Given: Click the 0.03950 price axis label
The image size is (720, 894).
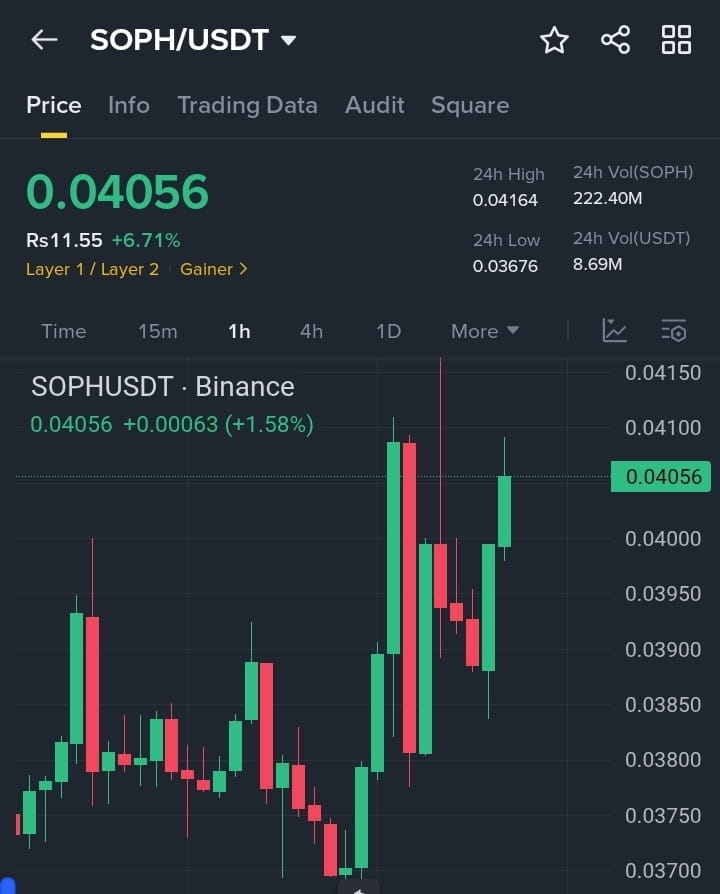Looking at the screenshot, I should tap(663, 594).
